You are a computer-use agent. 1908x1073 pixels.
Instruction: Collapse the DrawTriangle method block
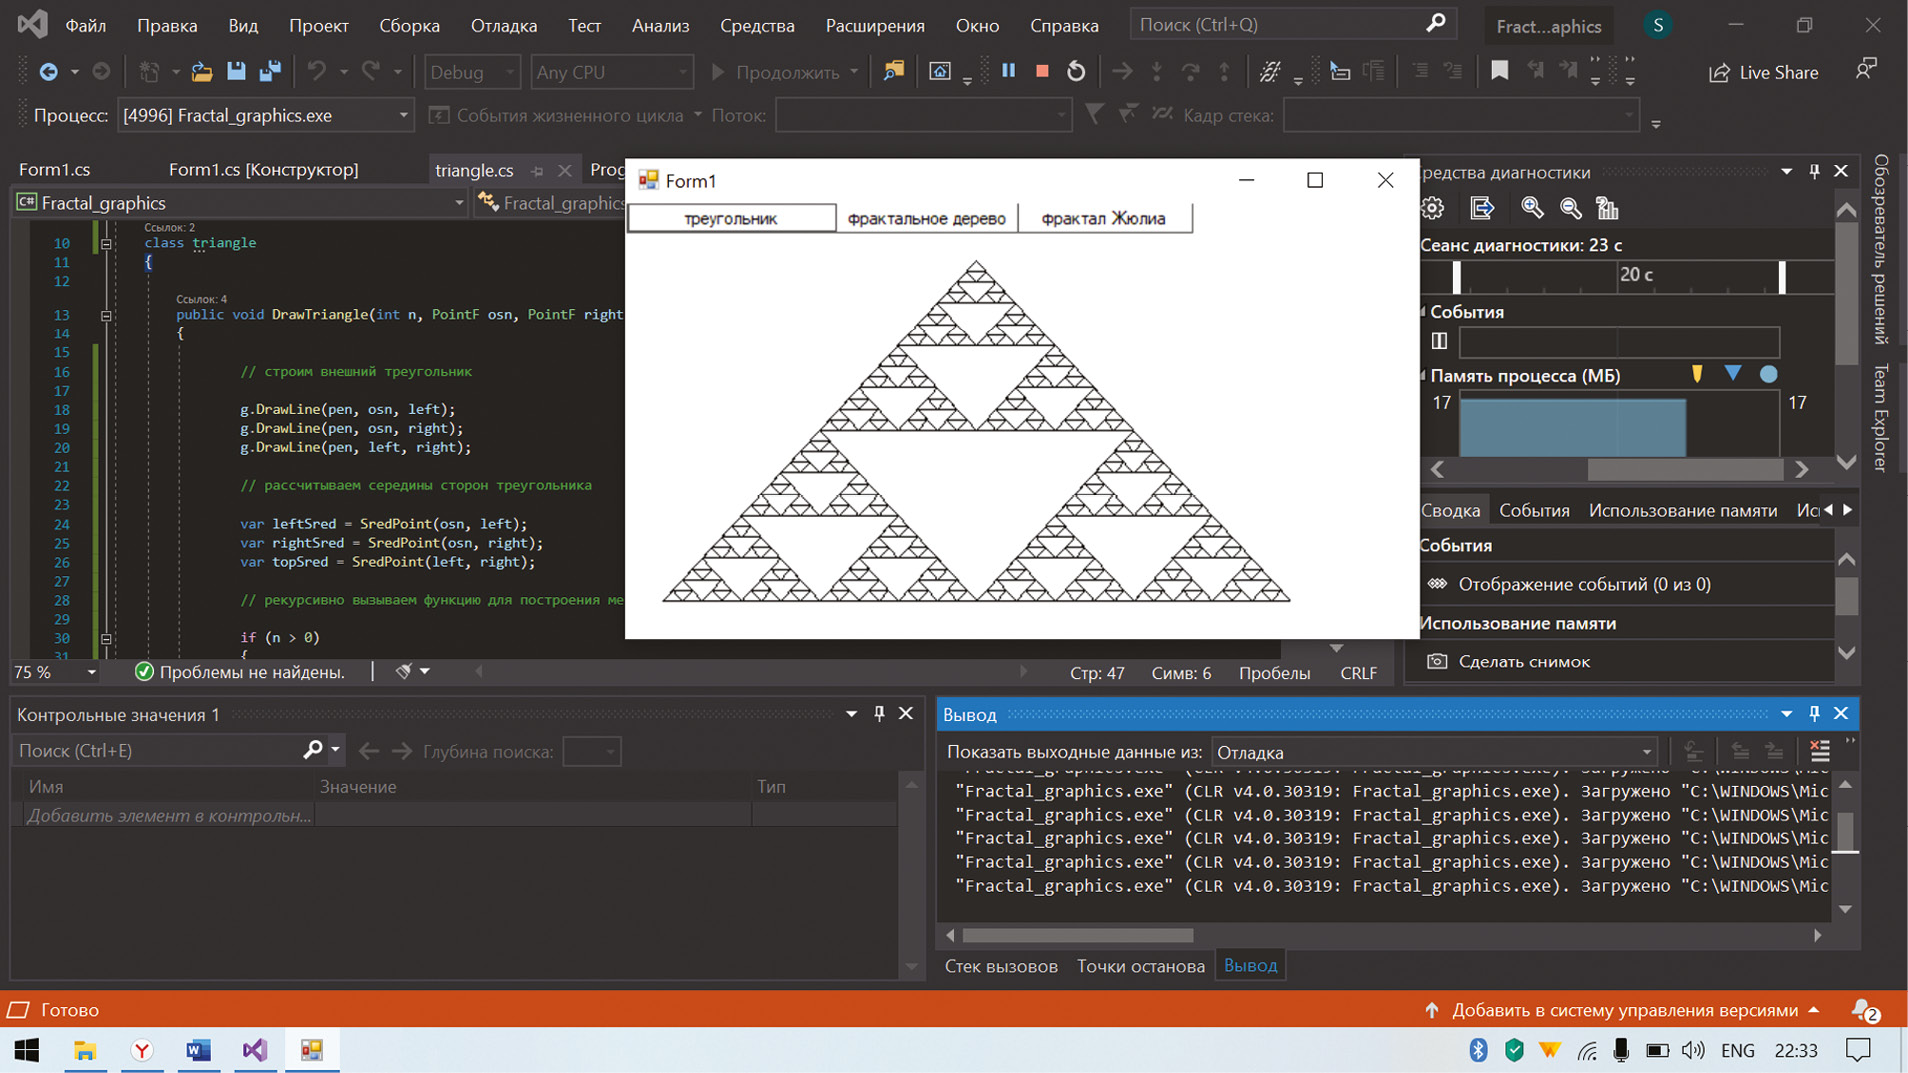[106, 315]
